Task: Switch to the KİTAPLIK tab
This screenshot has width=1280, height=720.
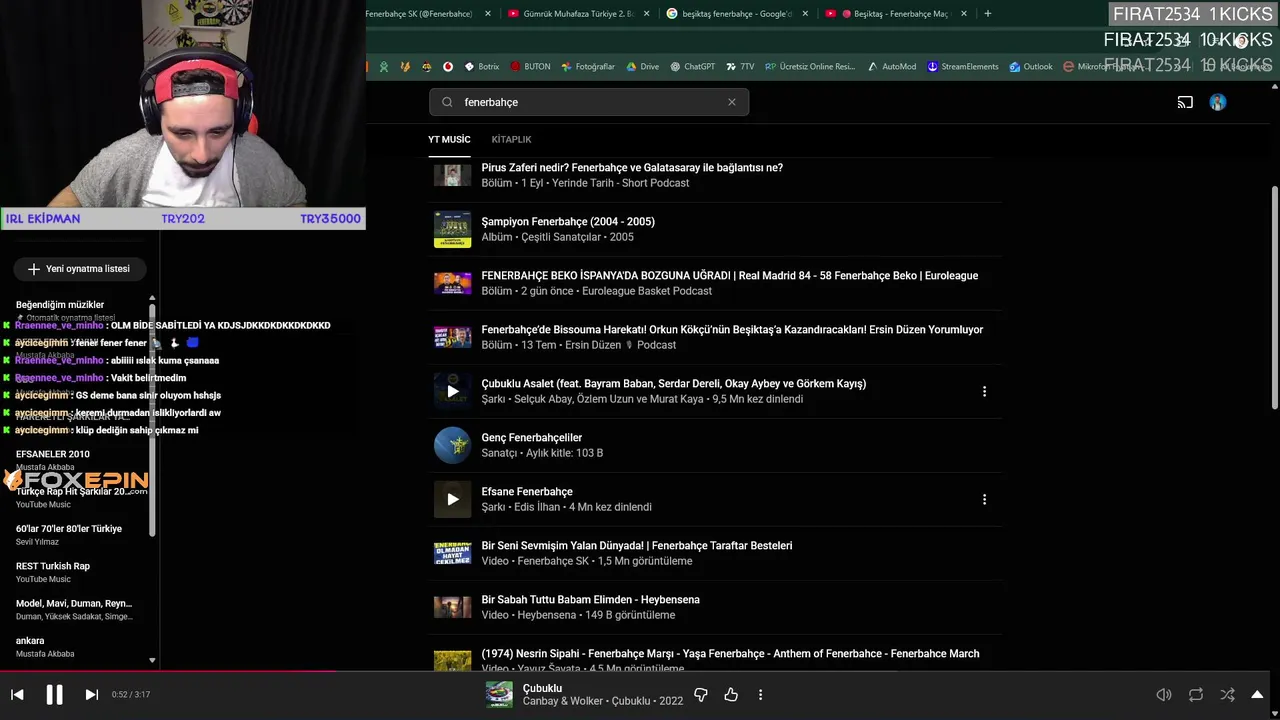Action: tap(511, 139)
